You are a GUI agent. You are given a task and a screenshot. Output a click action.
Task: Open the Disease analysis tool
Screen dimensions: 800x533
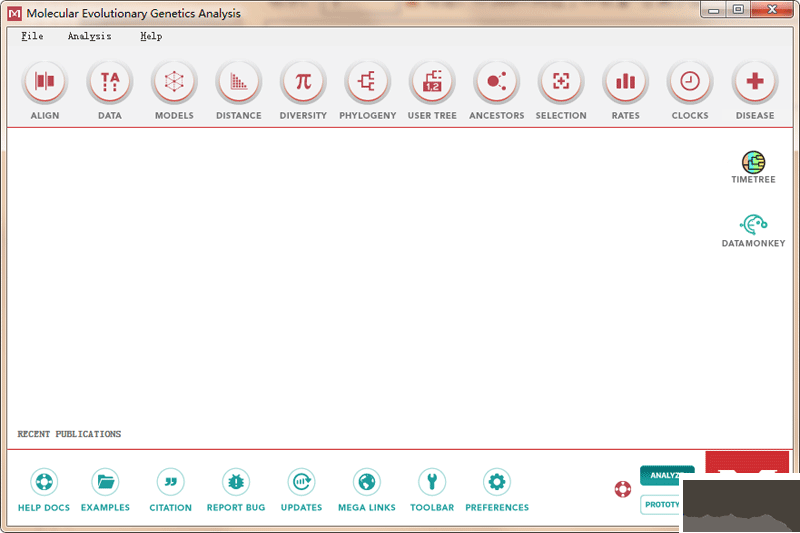click(x=754, y=82)
